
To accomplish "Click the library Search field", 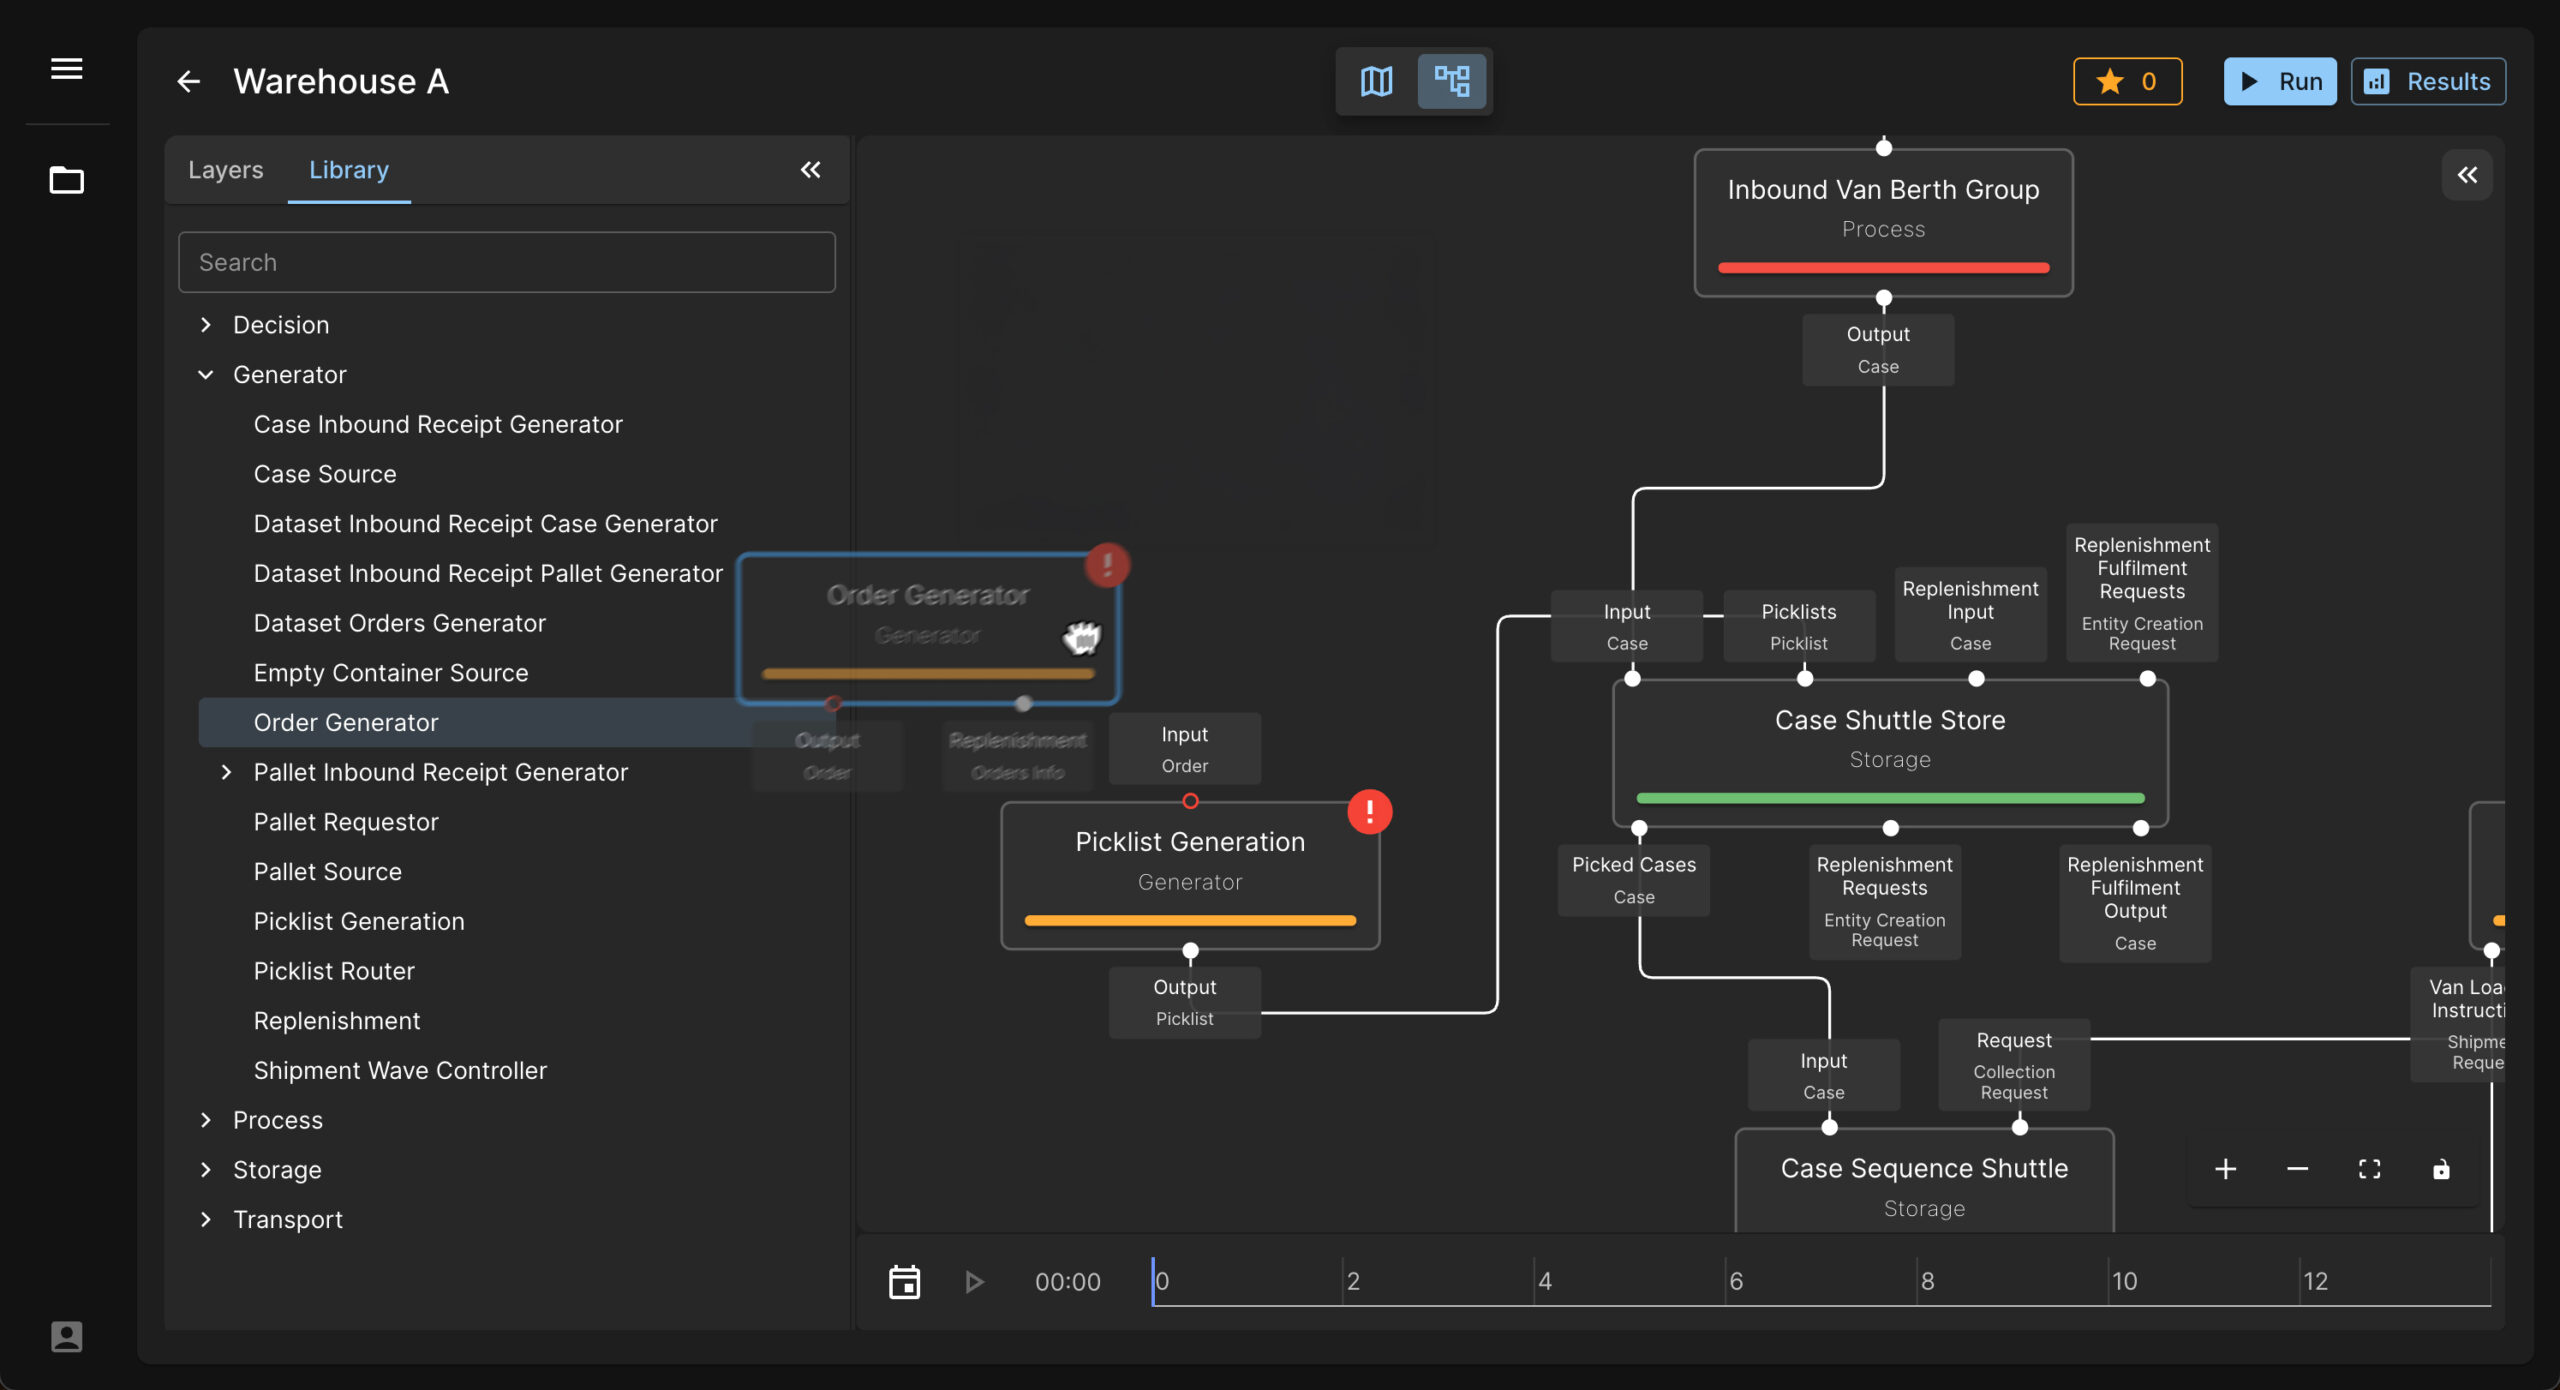I will click(x=506, y=262).
